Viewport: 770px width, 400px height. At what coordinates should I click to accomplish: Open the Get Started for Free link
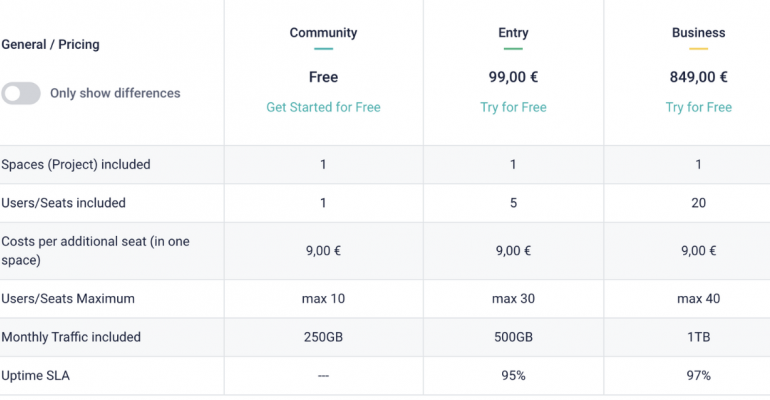323,107
